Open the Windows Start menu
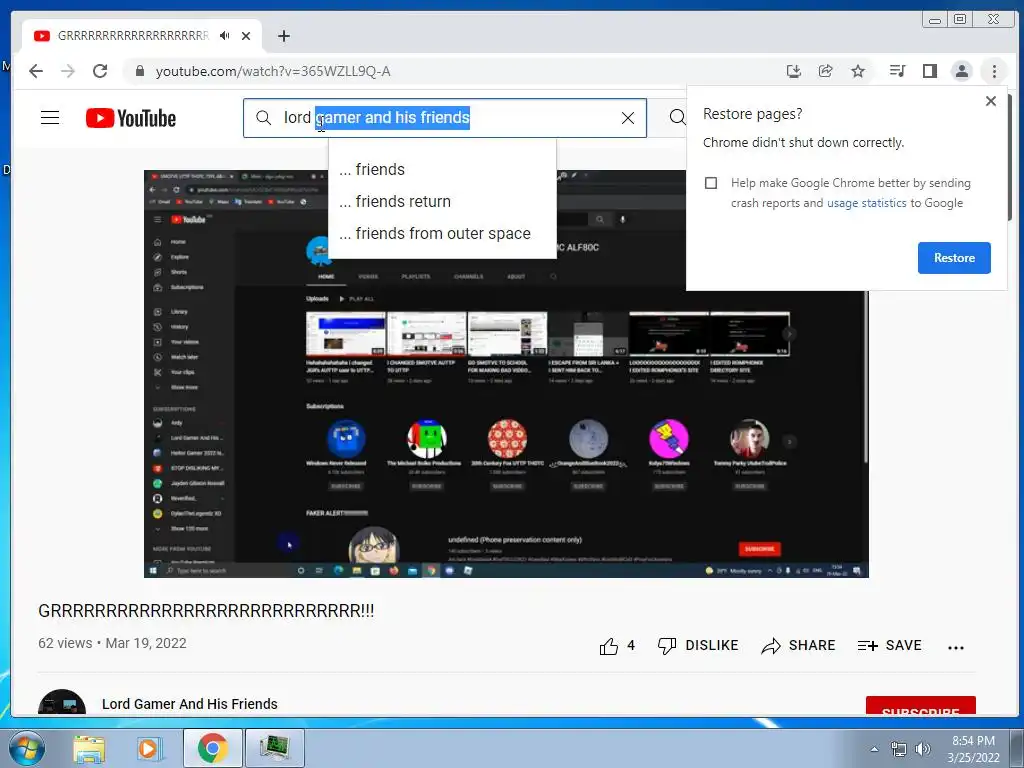The width and height of the screenshot is (1024, 768). coord(25,748)
